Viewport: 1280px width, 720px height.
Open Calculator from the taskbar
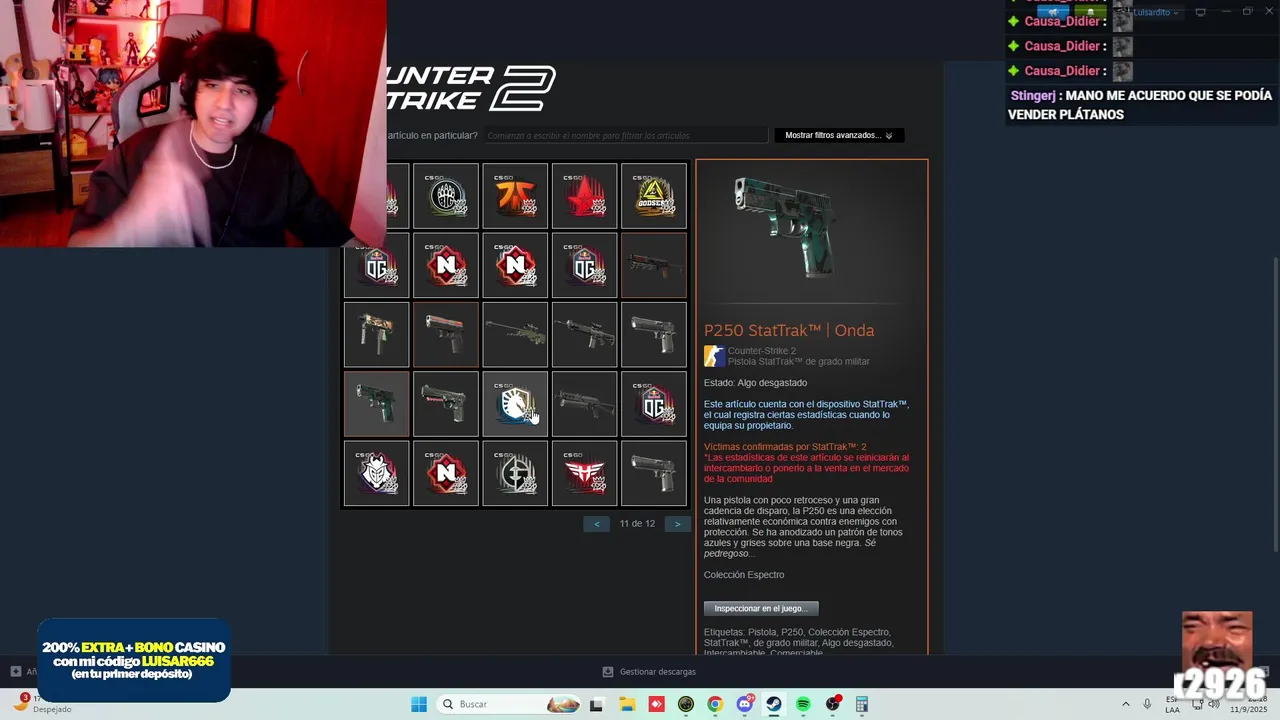862,704
